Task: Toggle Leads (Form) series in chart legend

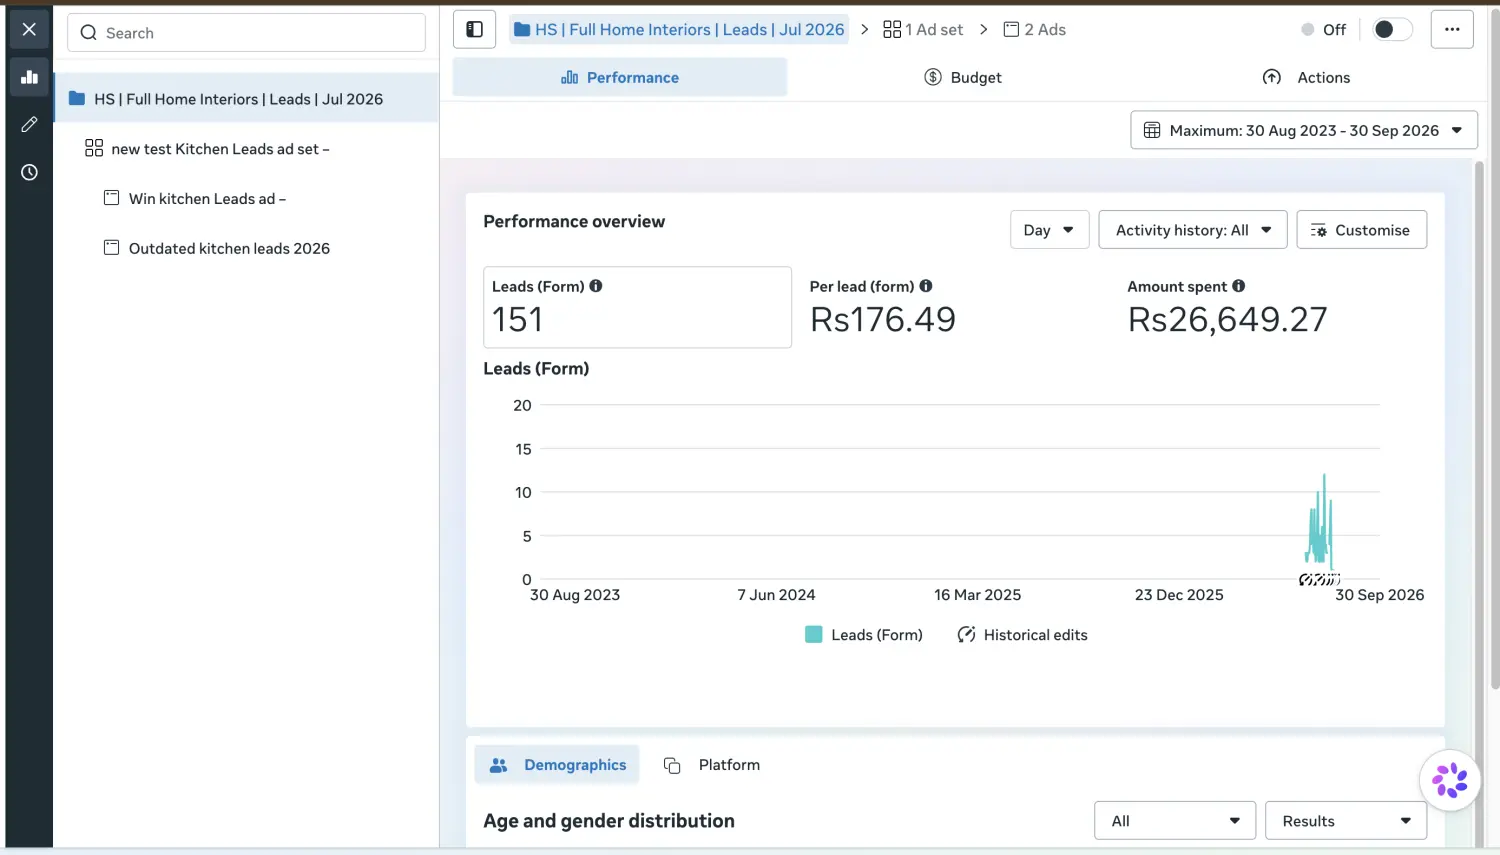Action: 864,635
